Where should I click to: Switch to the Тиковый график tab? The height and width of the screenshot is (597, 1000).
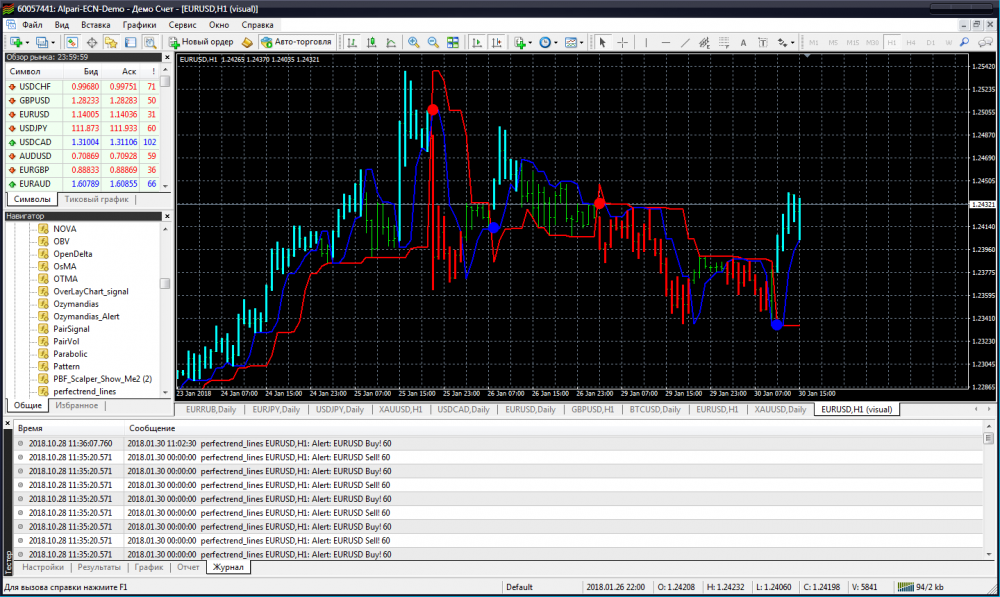point(96,199)
